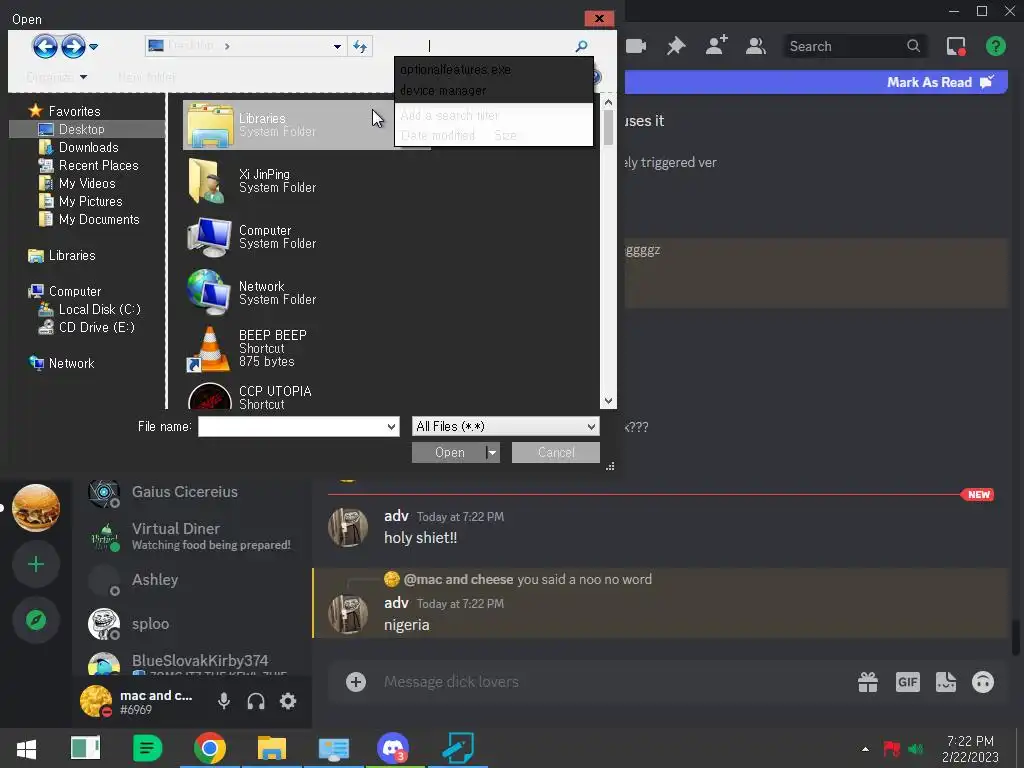This screenshot has width=1024, height=768.
Task: Expand the Open button split arrow
Action: coord(493,453)
